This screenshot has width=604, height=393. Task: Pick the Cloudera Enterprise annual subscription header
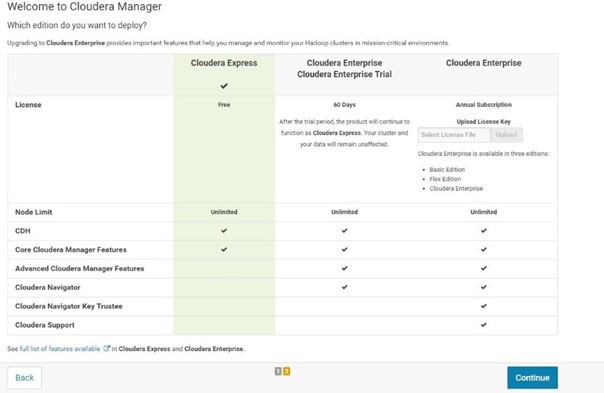(x=483, y=63)
